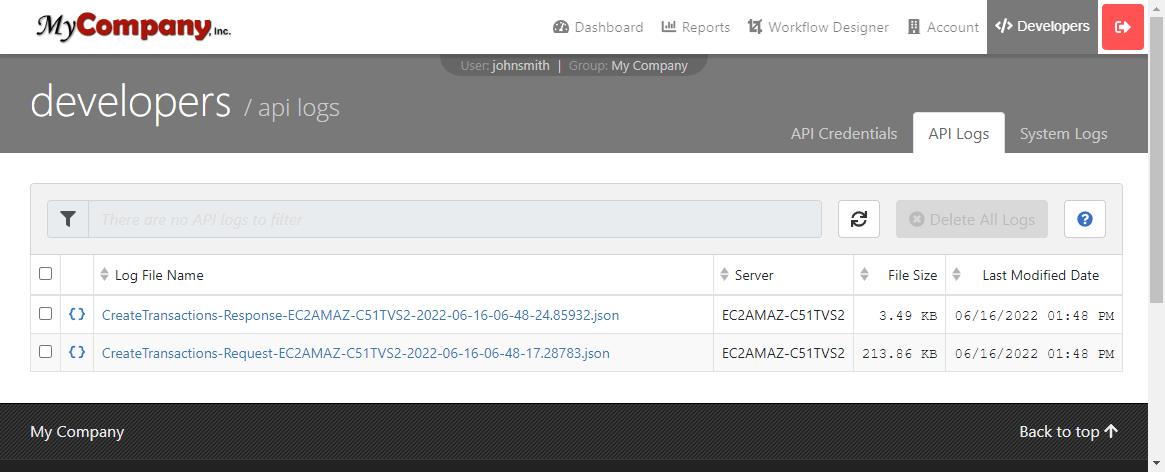Click the Back to top link

click(1068, 432)
